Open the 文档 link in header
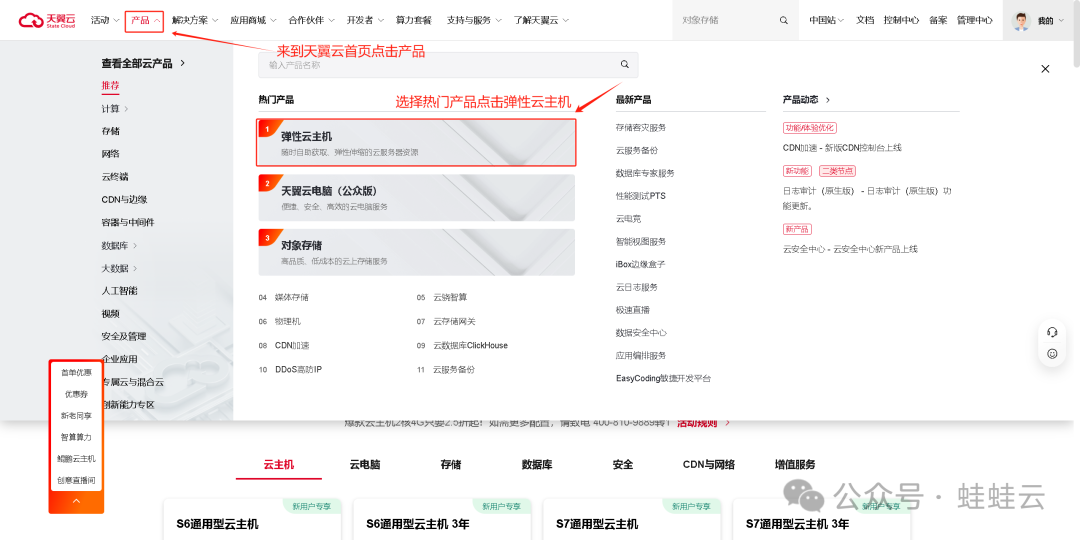 coord(865,21)
